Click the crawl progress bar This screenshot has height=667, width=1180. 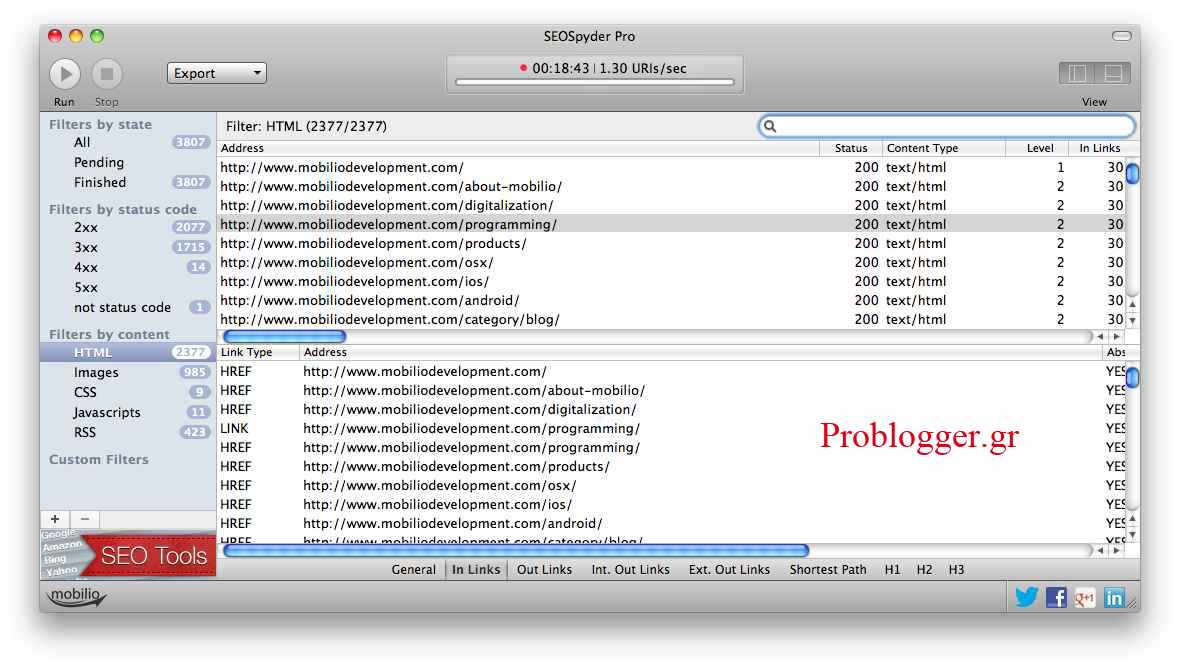click(x=595, y=82)
